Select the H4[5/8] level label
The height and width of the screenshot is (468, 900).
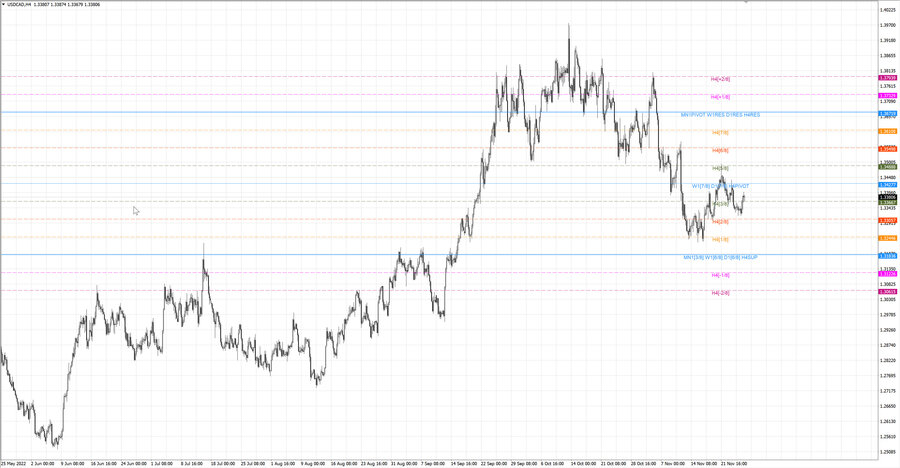[720, 168]
